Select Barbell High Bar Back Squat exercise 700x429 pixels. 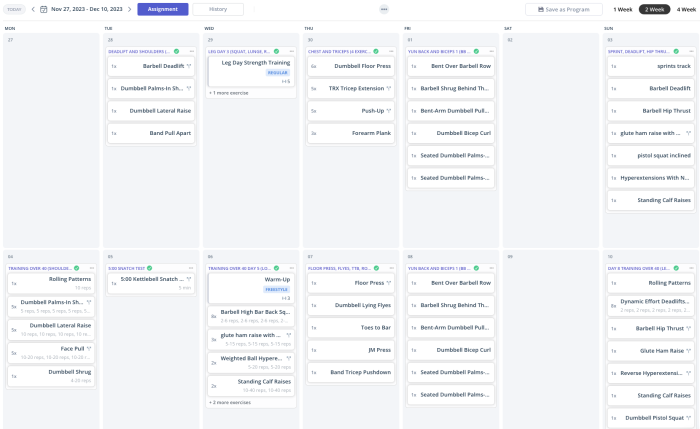point(251,316)
